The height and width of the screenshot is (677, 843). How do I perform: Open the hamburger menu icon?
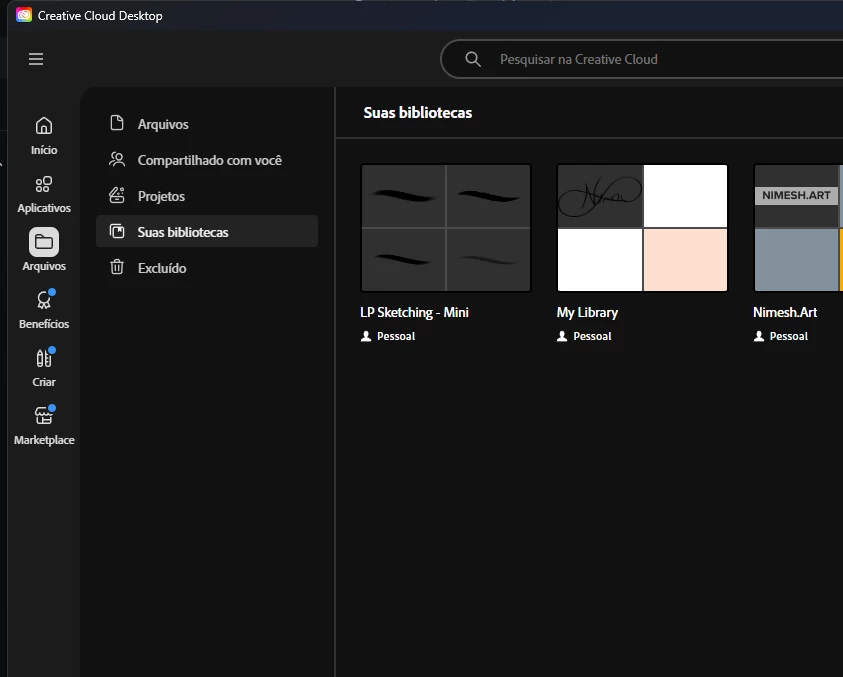click(x=36, y=59)
